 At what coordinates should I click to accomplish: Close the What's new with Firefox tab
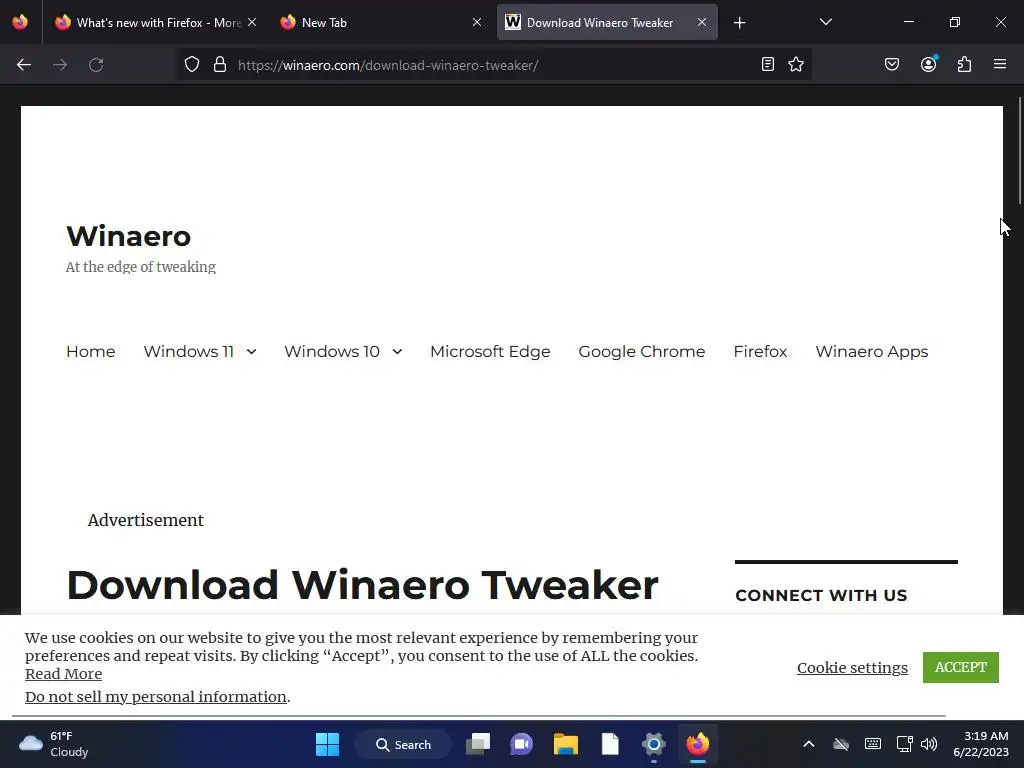tap(252, 22)
